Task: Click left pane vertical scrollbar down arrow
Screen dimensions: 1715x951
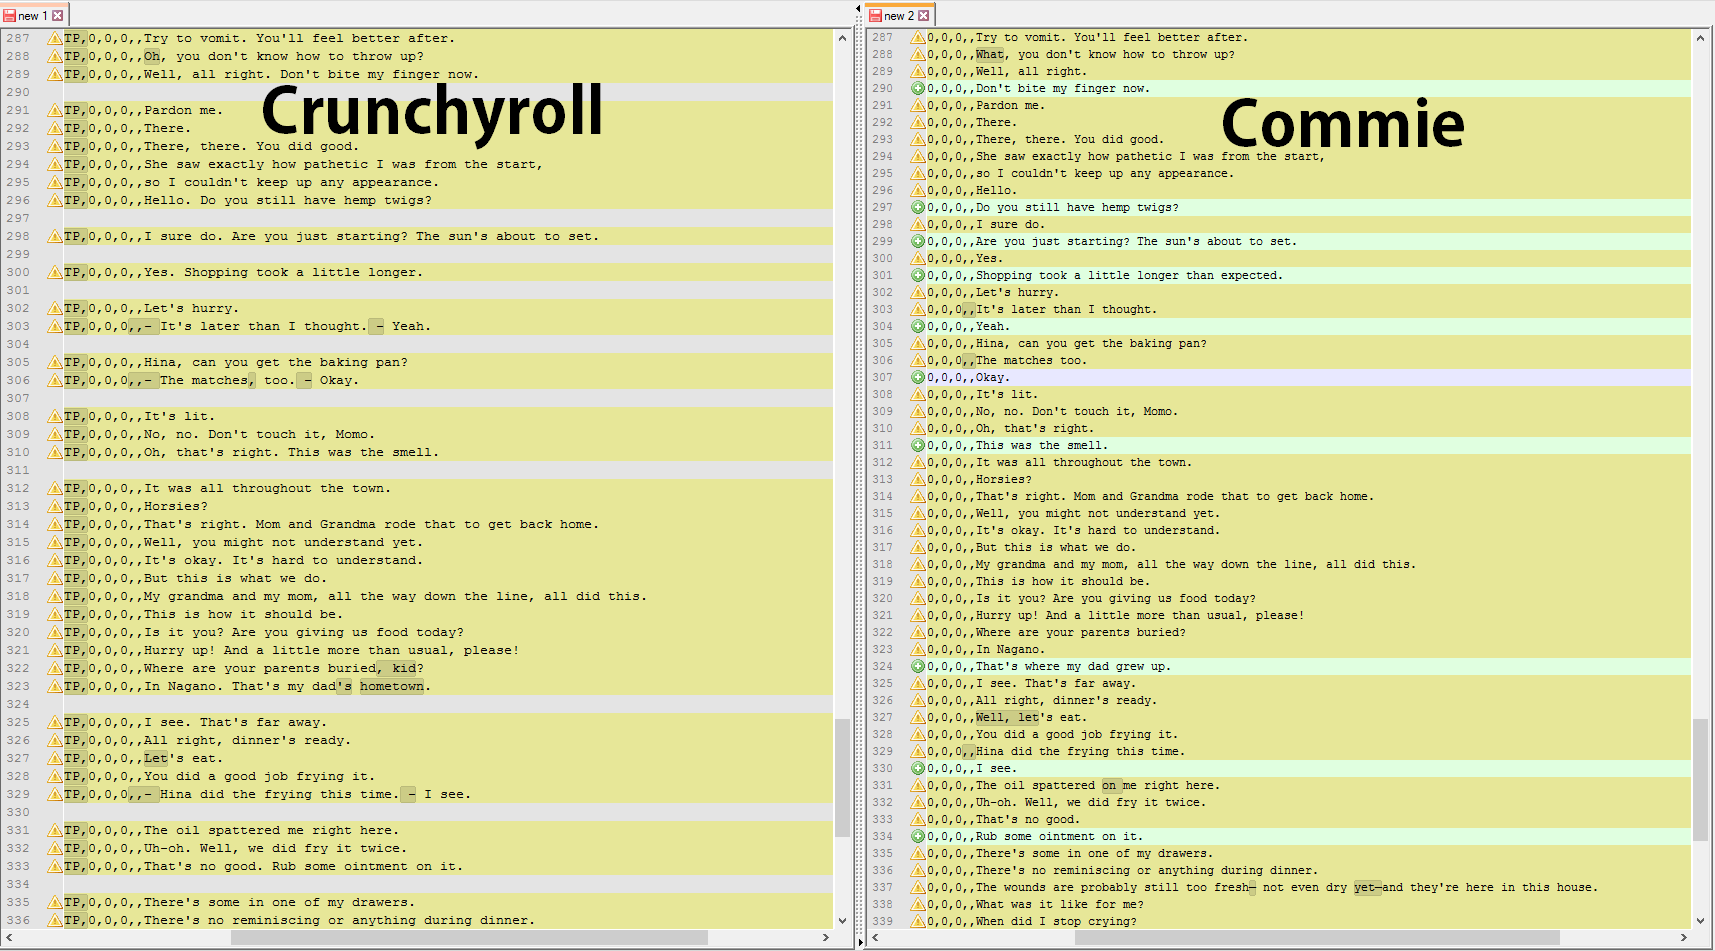Action: 842,920
